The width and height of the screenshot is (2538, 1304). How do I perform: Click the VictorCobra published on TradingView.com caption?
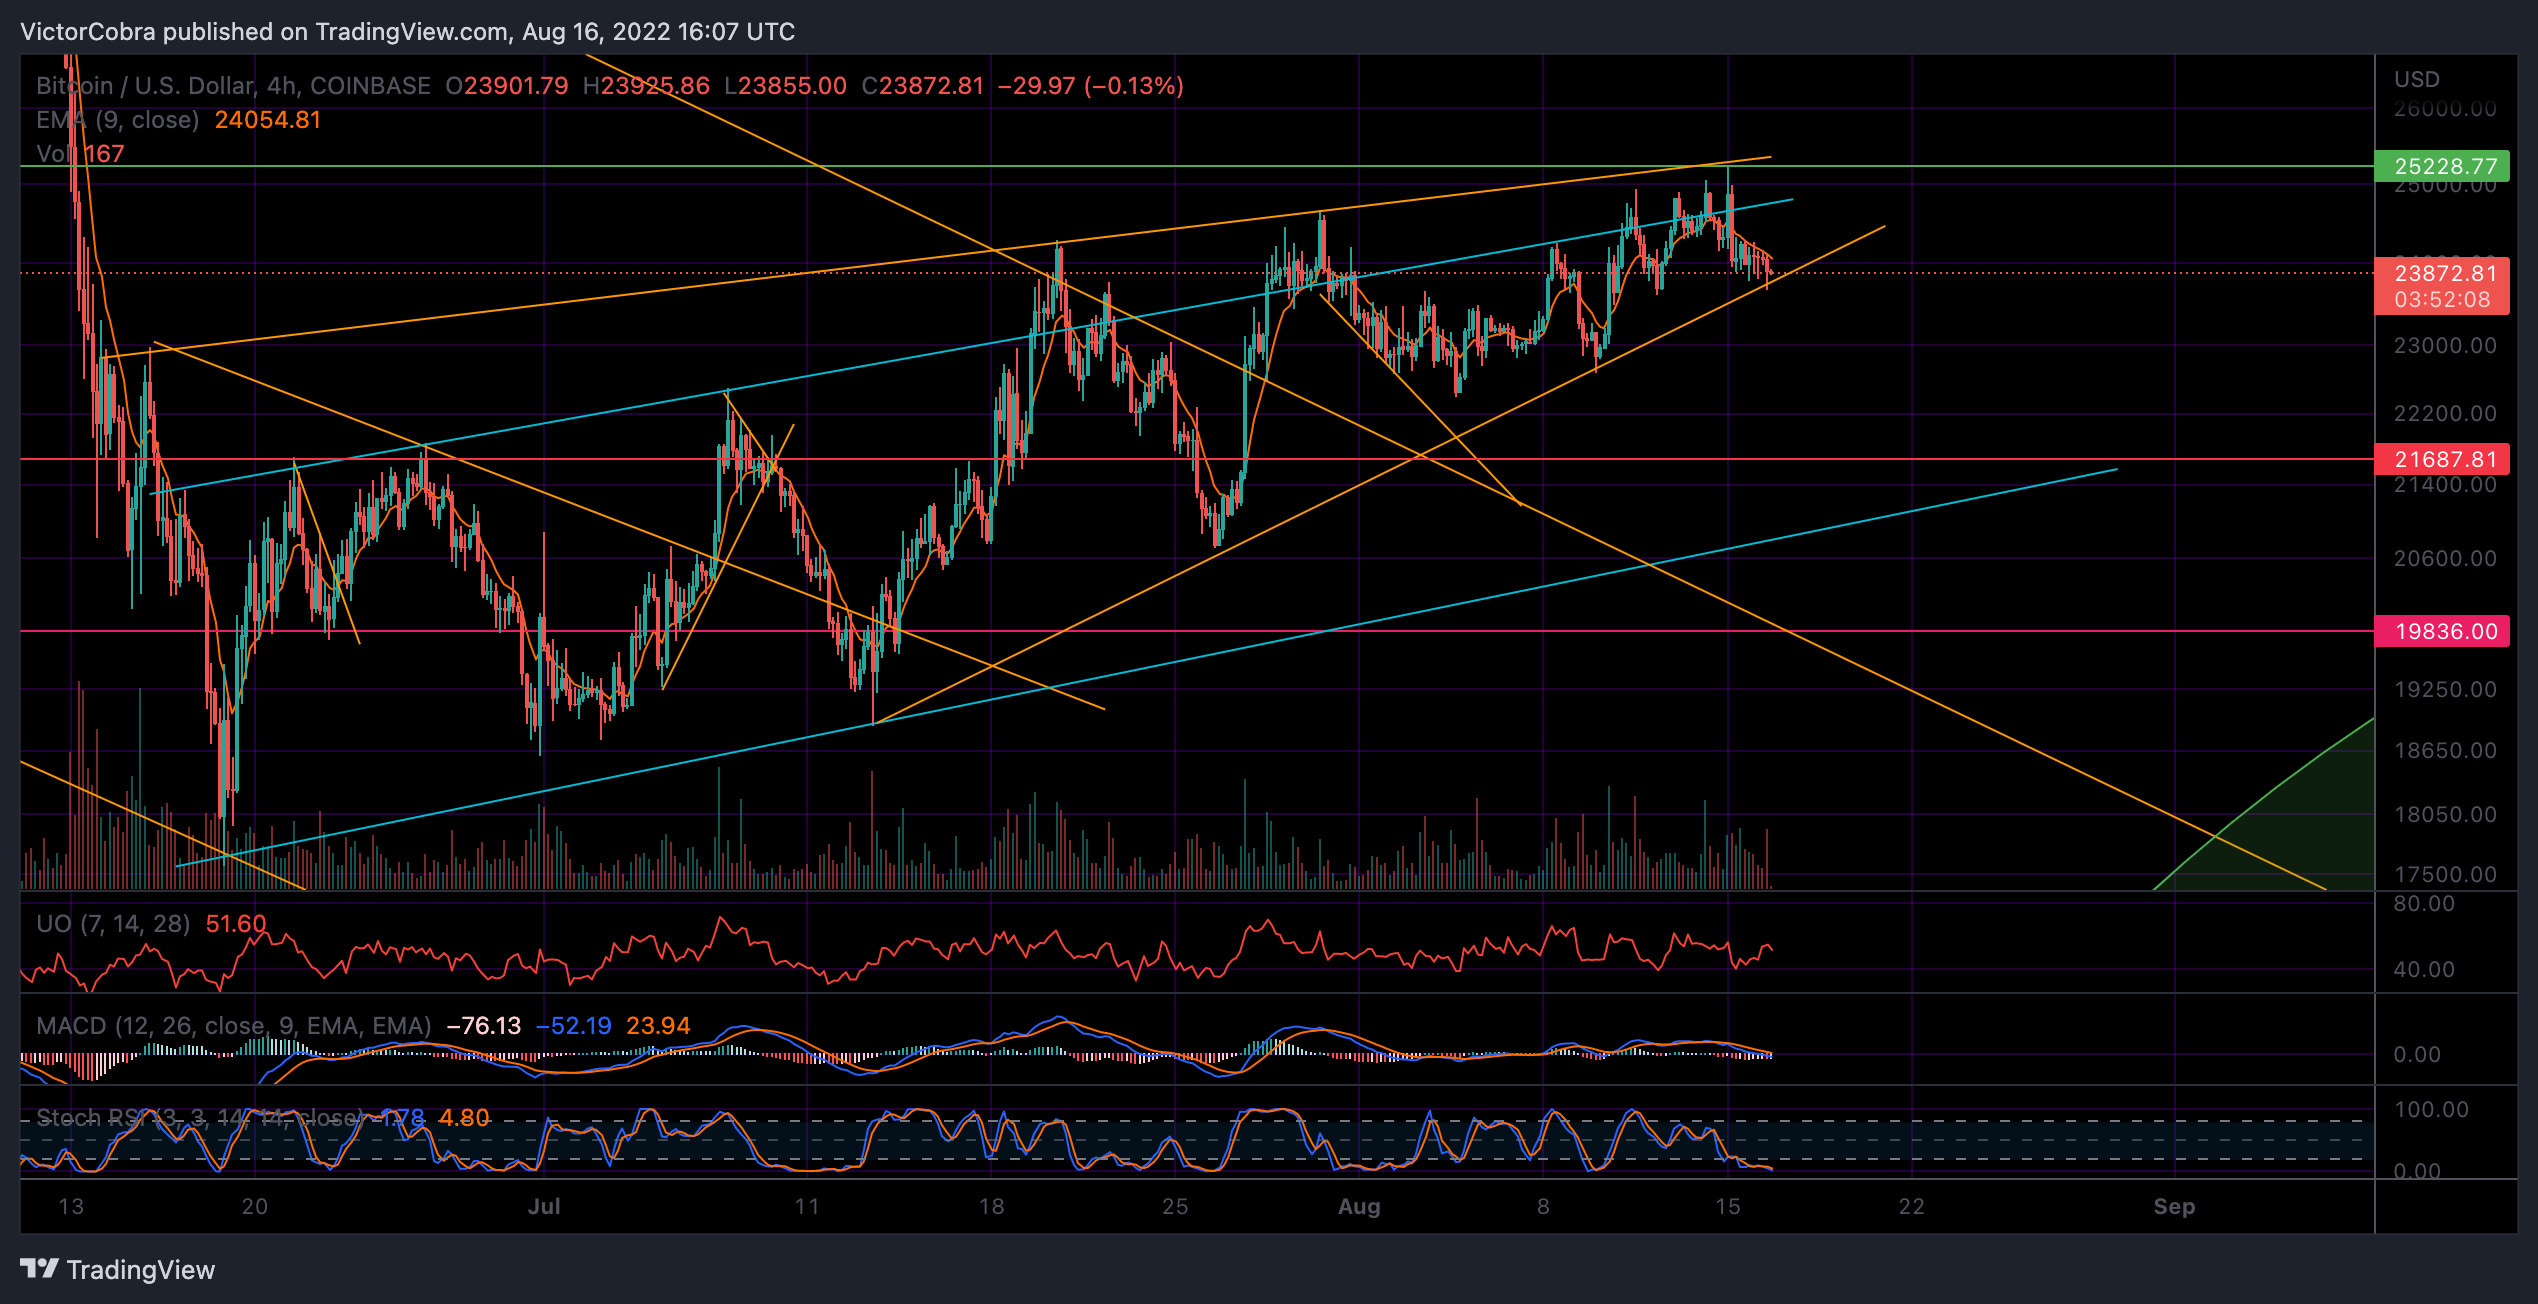[407, 32]
